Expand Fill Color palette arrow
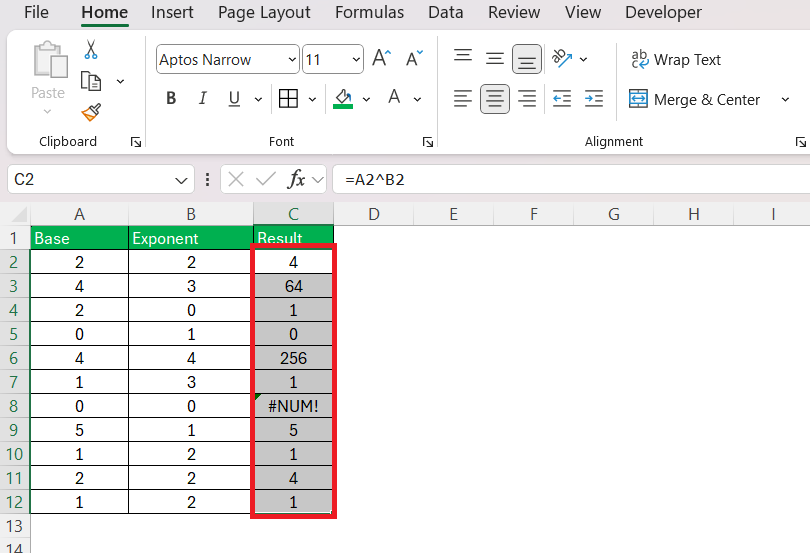Image resolution: width=810 pixels, height=553 pixels. [366, 99]
